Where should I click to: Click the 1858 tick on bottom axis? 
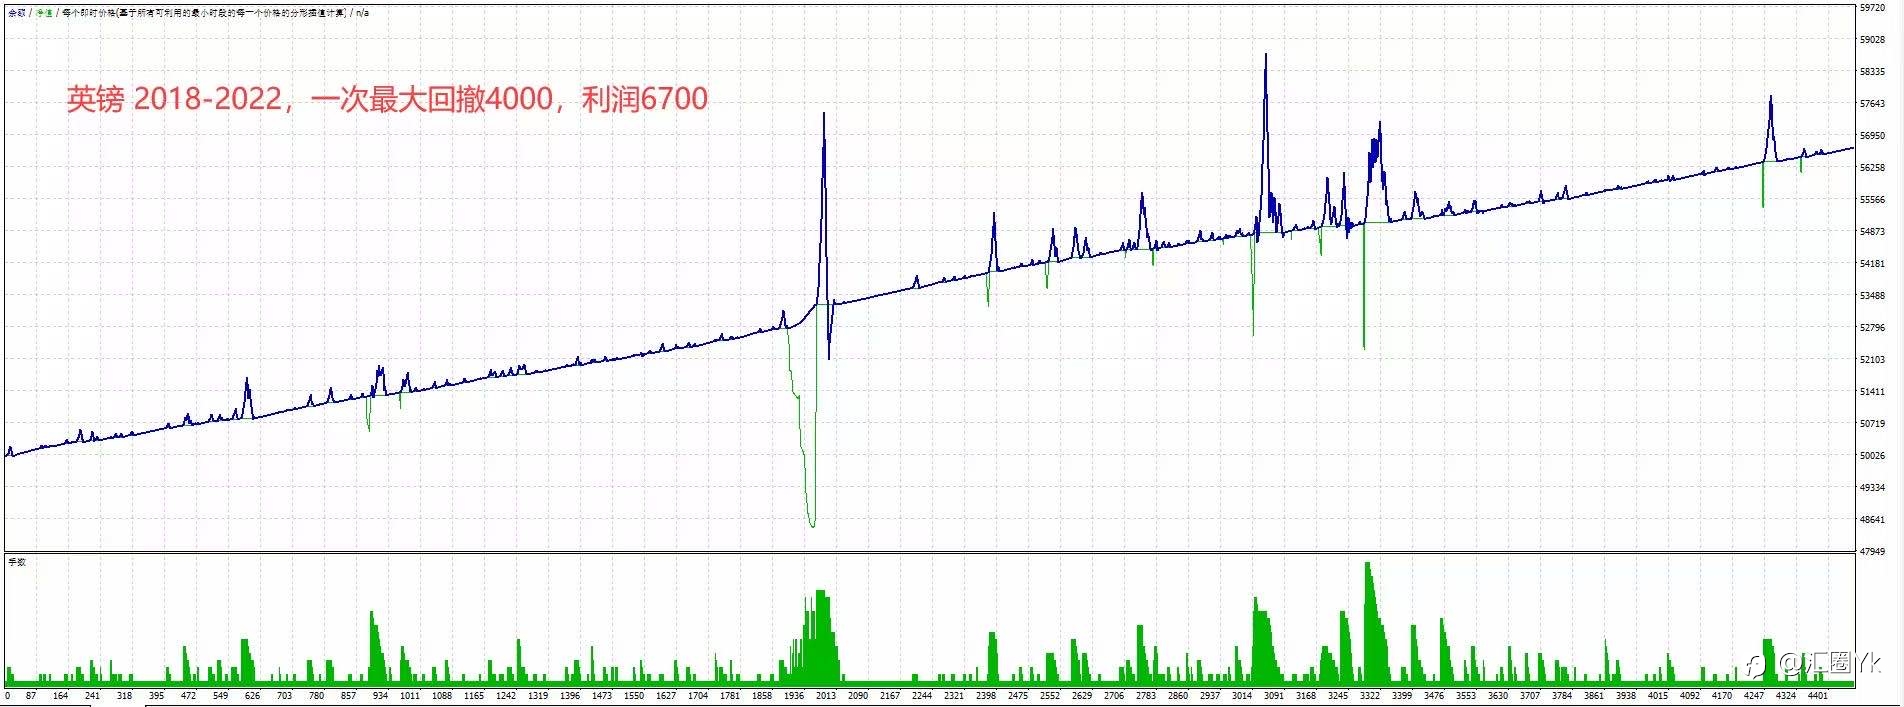click(762, 696)
